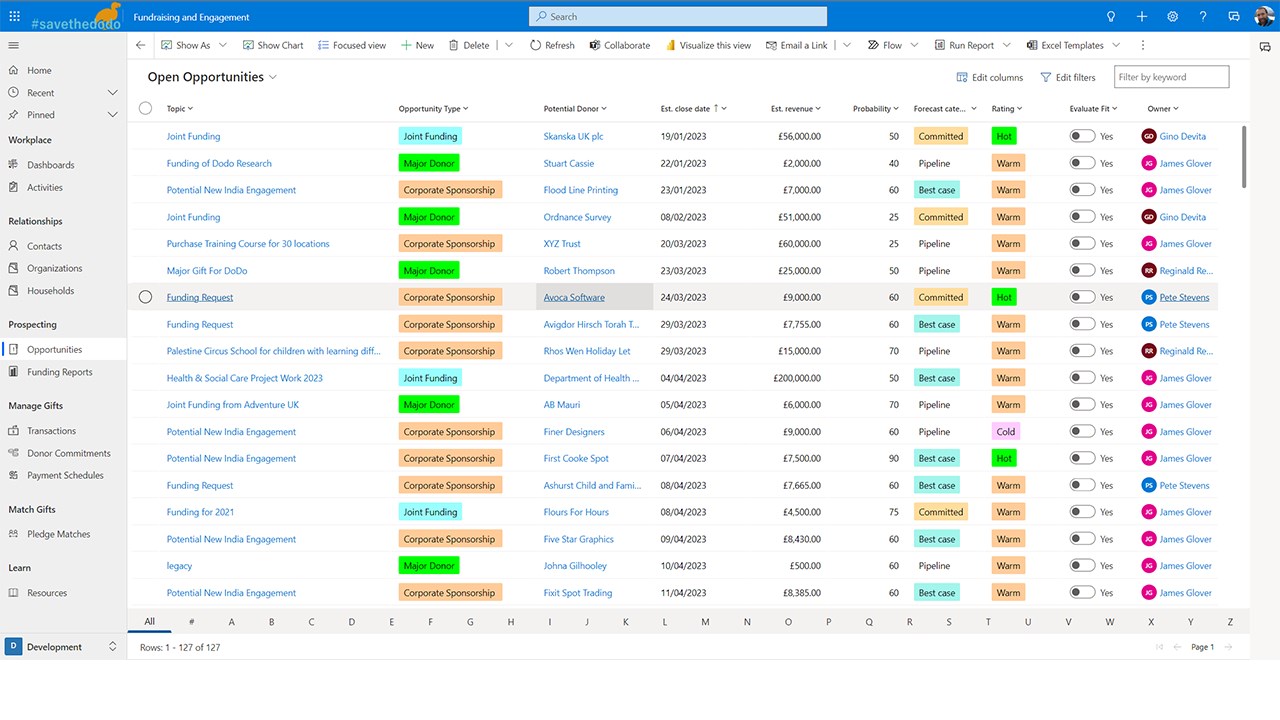
Task: Click Edit filters
Action: coord(1068,77)
